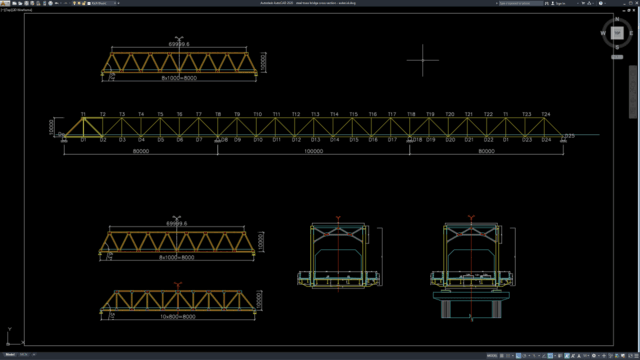Click the Sign In button
Image resolution: width=640 pixels, height=360 pixels.
click(558, 3)
